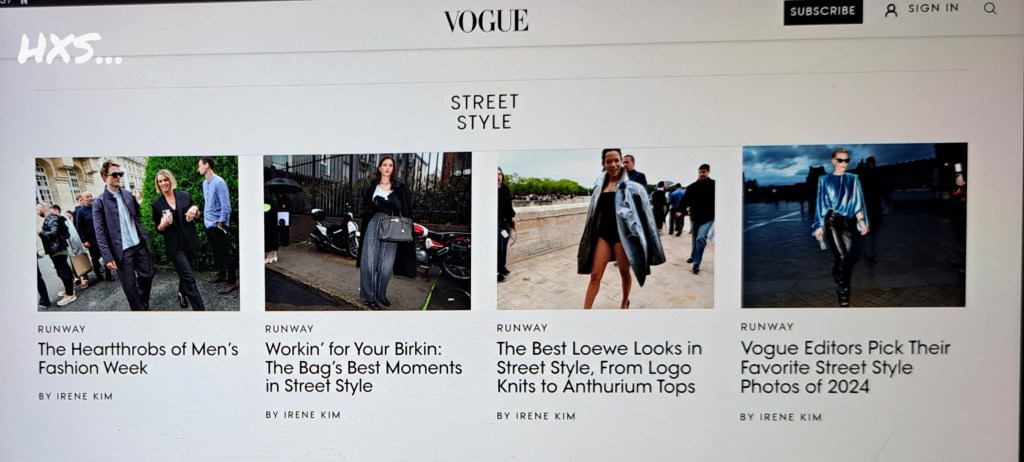Select Runway tag above Birkin article
The width and height of the screenshot is (1024, 462).
tap(289, 329)
